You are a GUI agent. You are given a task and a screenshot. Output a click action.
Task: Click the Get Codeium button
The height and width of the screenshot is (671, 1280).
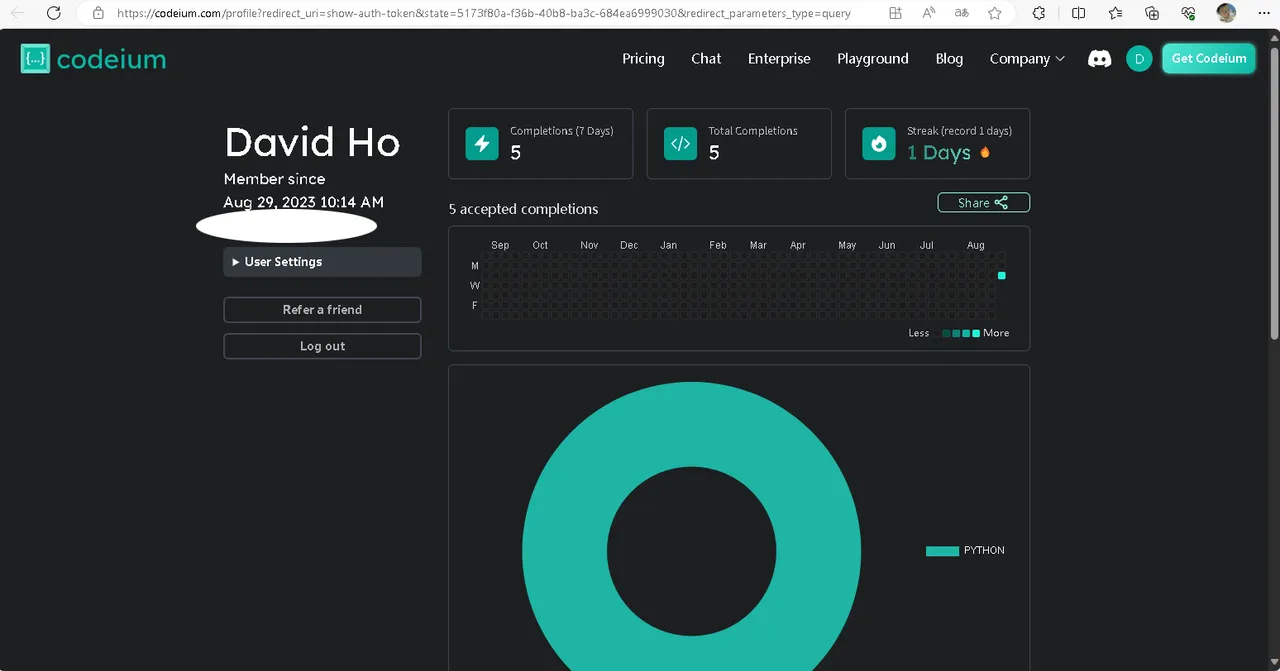pos(1209,58)
